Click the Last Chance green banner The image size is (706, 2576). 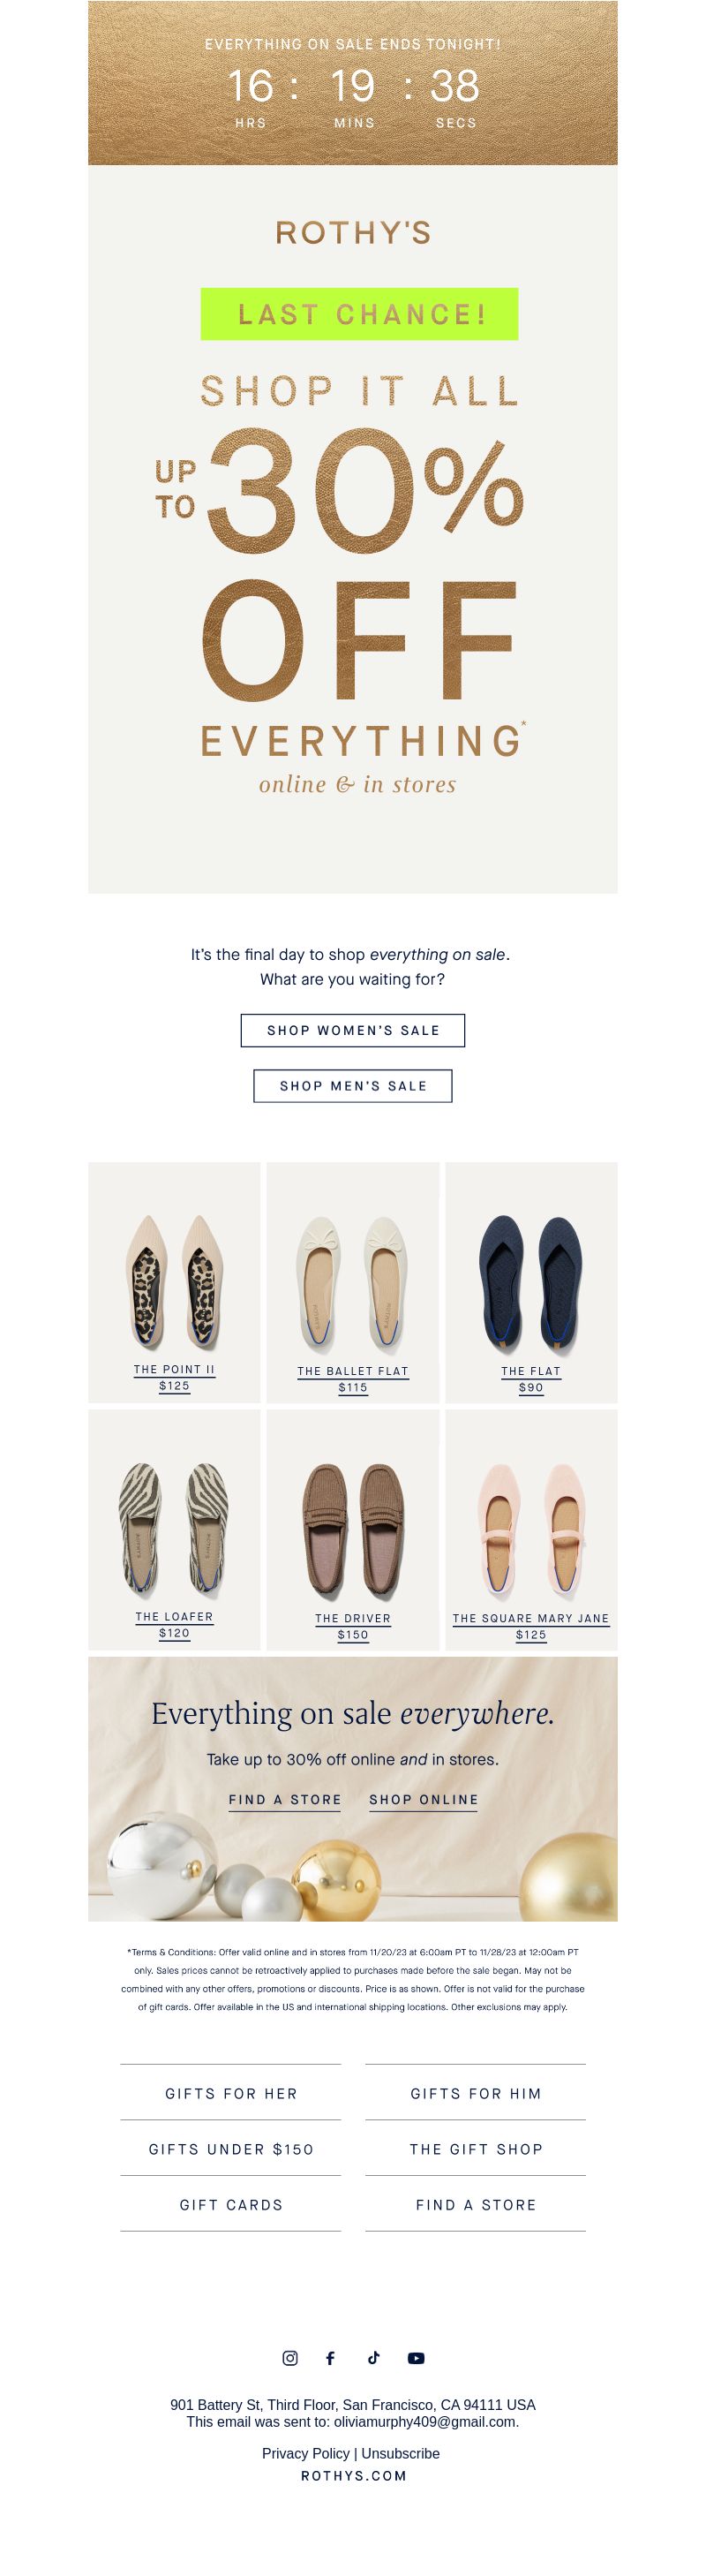359,314
